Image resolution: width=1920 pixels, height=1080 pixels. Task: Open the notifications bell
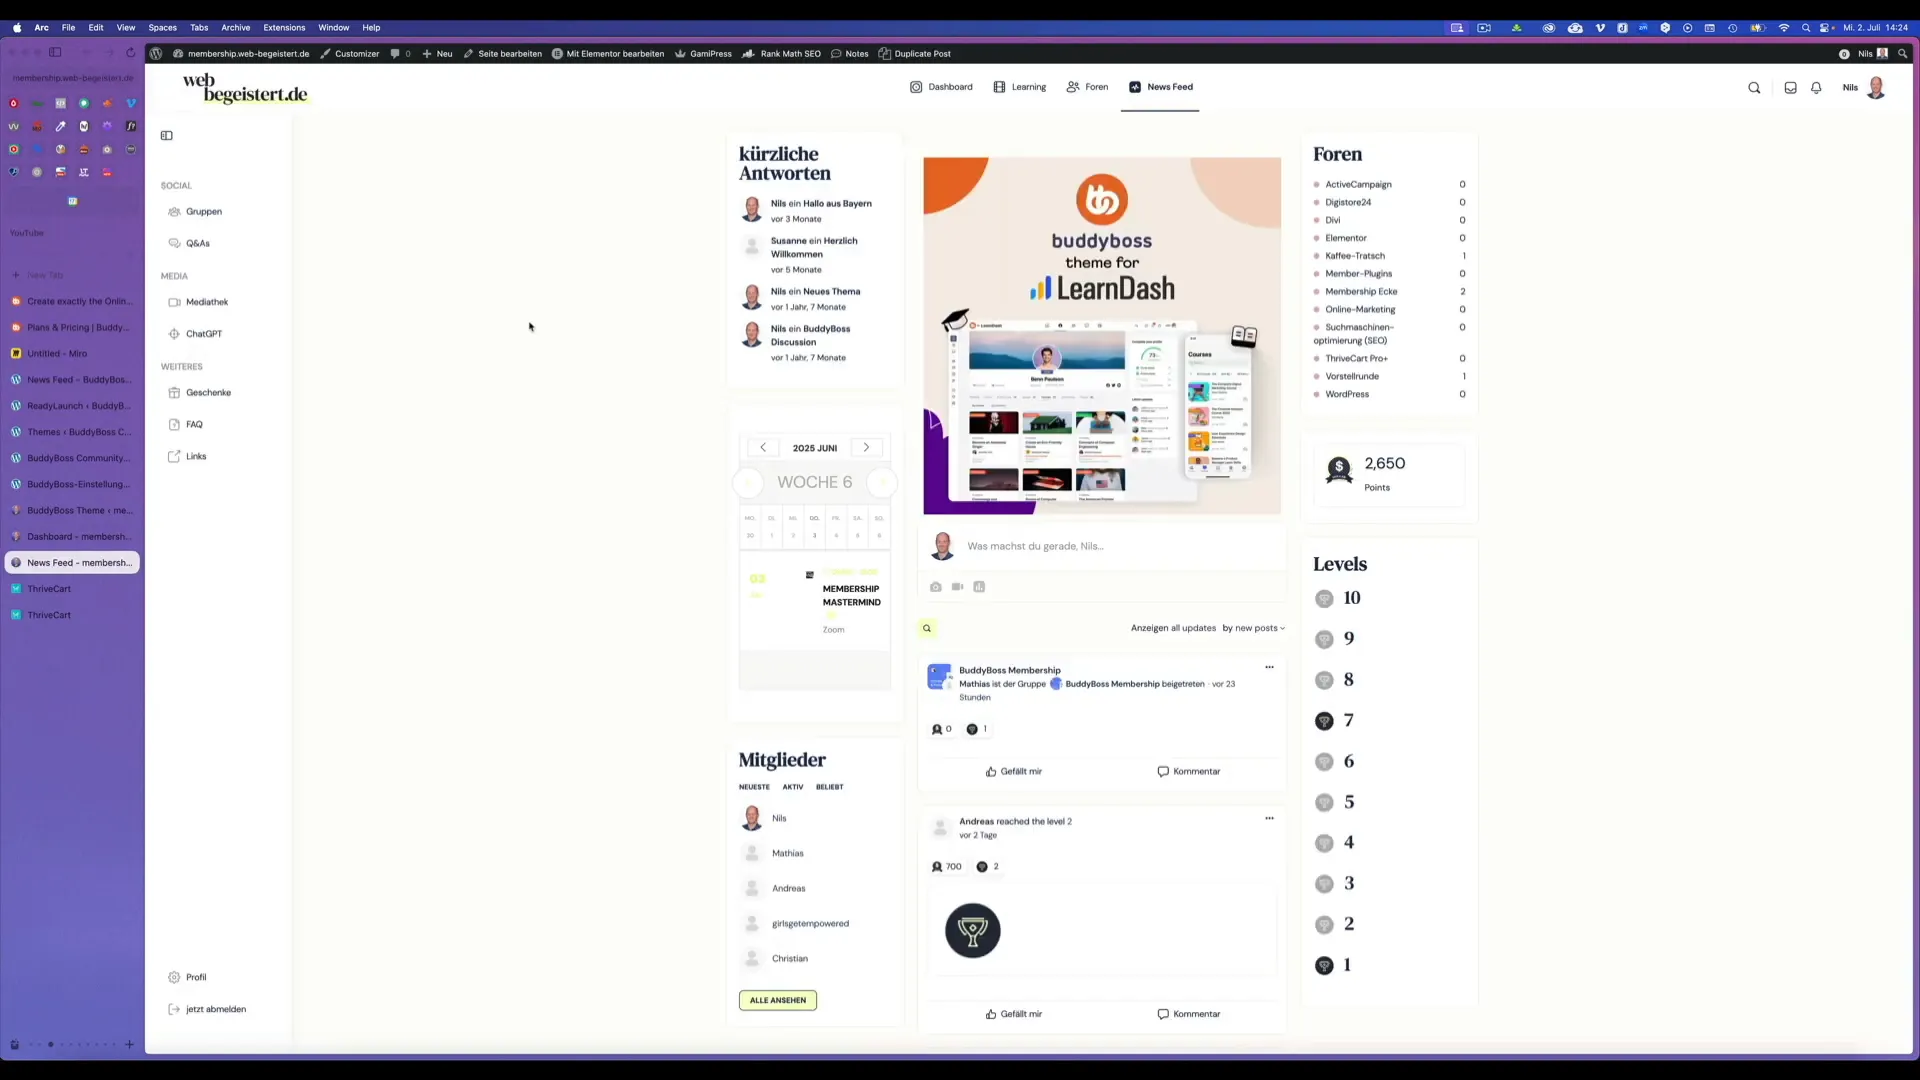(x=1816, y=88)
